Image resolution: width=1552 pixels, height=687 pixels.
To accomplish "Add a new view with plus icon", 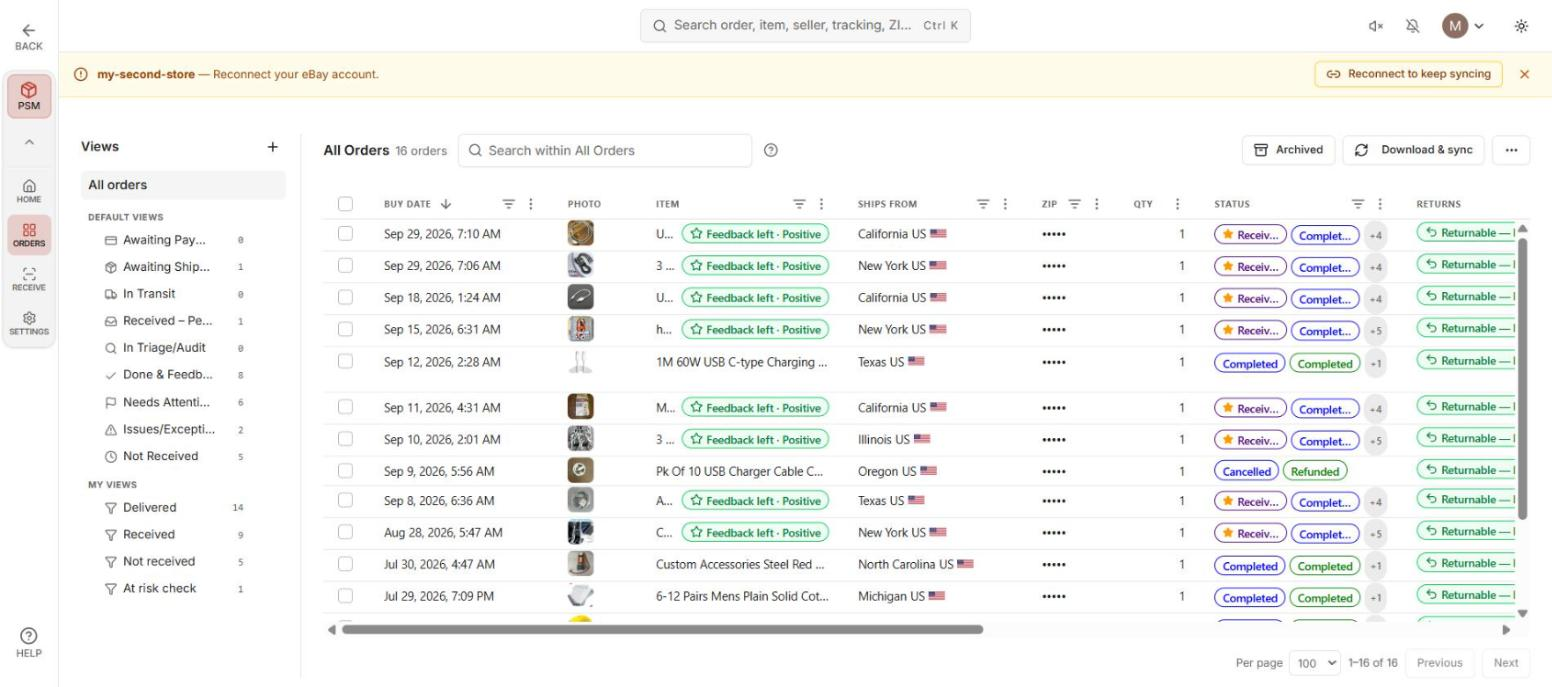I will [x=272, y=147].
